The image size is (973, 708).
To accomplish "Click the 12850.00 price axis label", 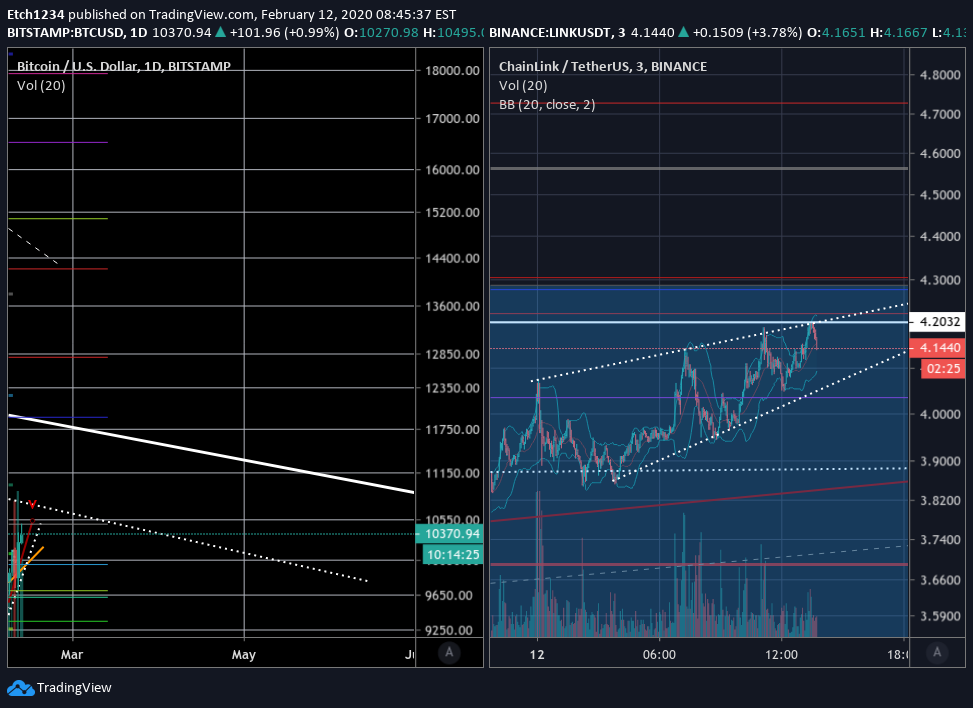I will click(452, 354).
